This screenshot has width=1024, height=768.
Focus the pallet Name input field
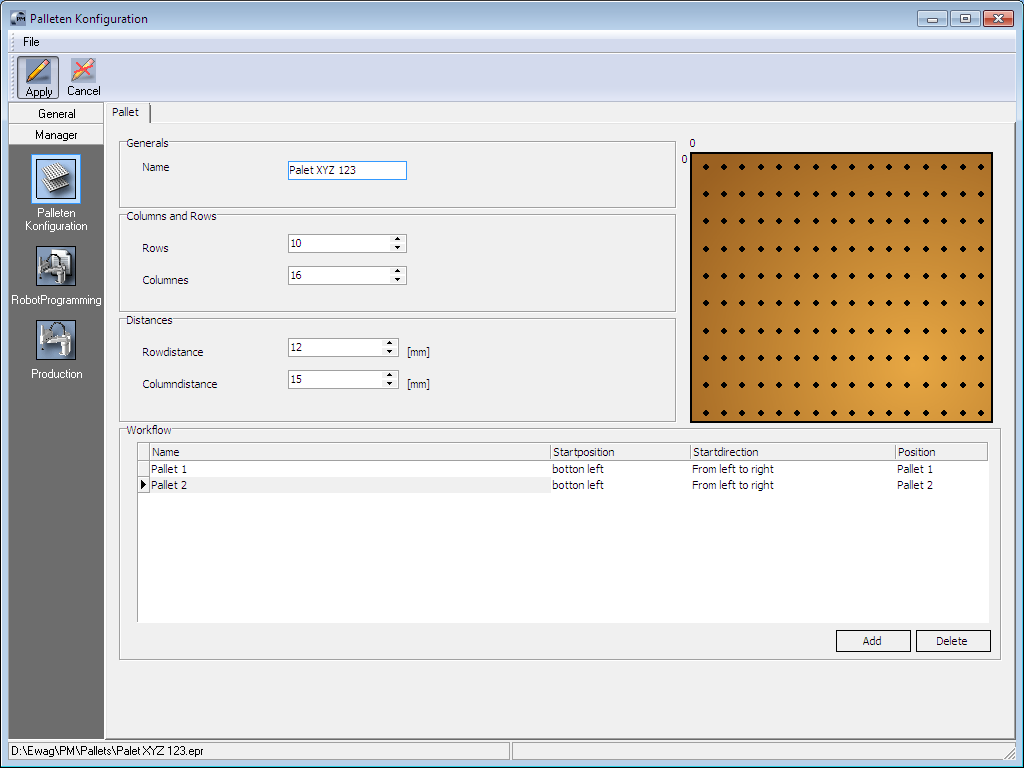click(347, 170)
